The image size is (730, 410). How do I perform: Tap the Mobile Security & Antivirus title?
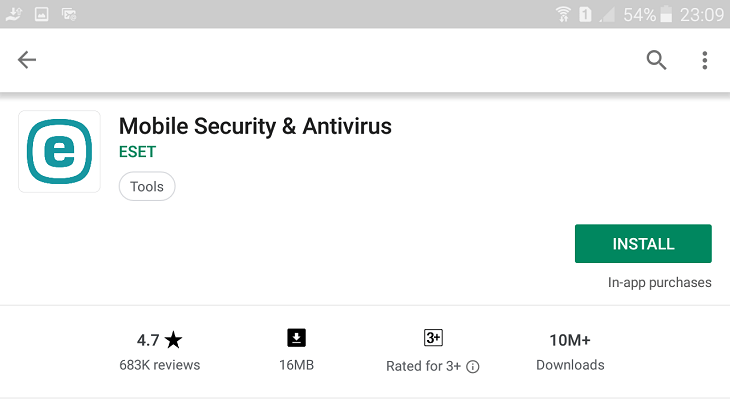pyautogui.click(x=255, y=126)
